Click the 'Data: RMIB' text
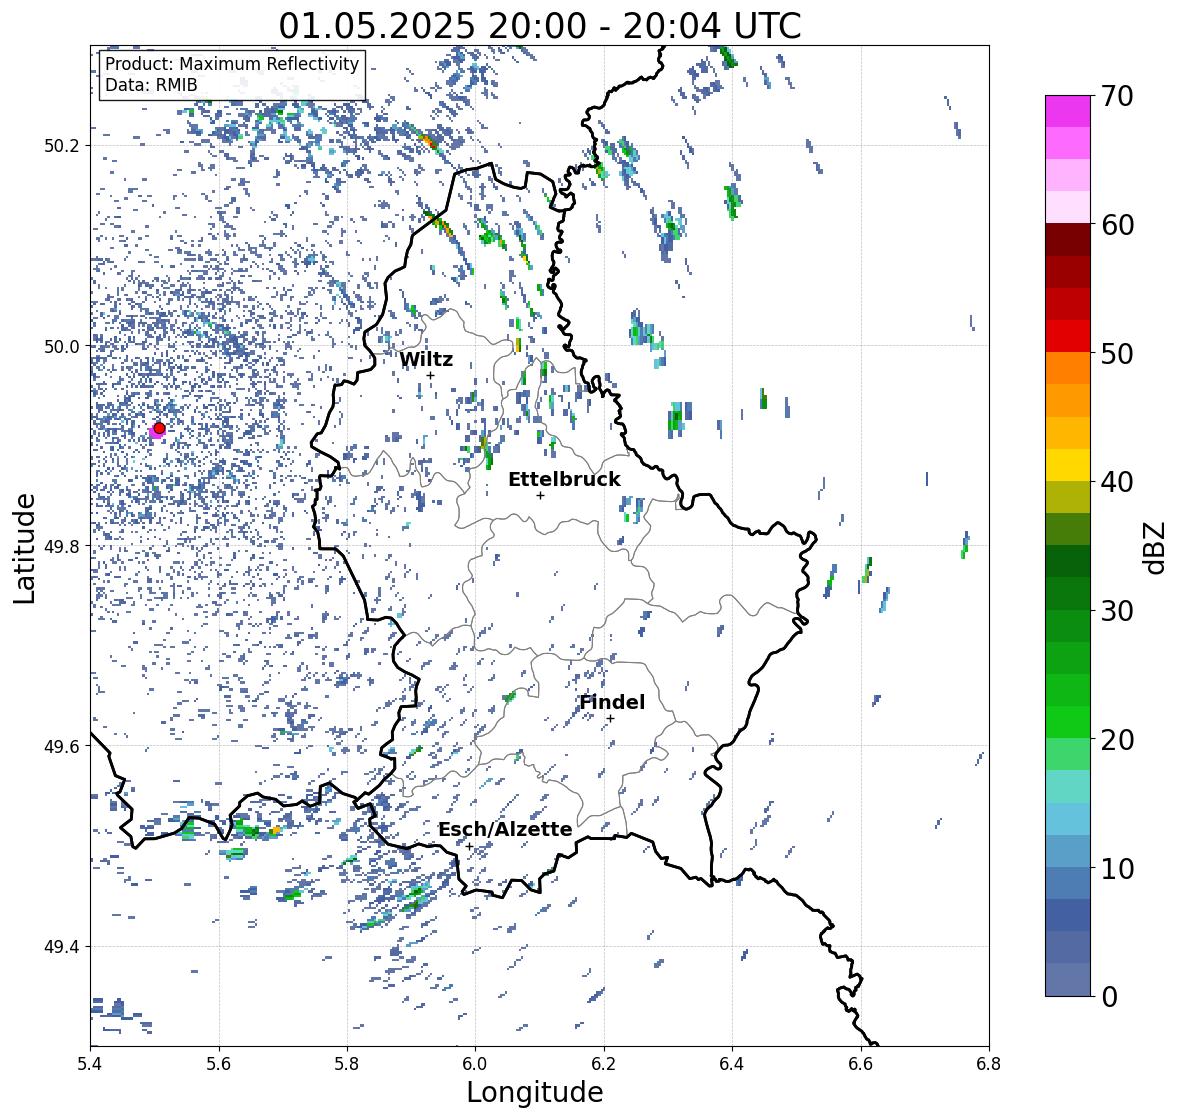This screenshot has height=1117, width=1179. coord(151,85)
